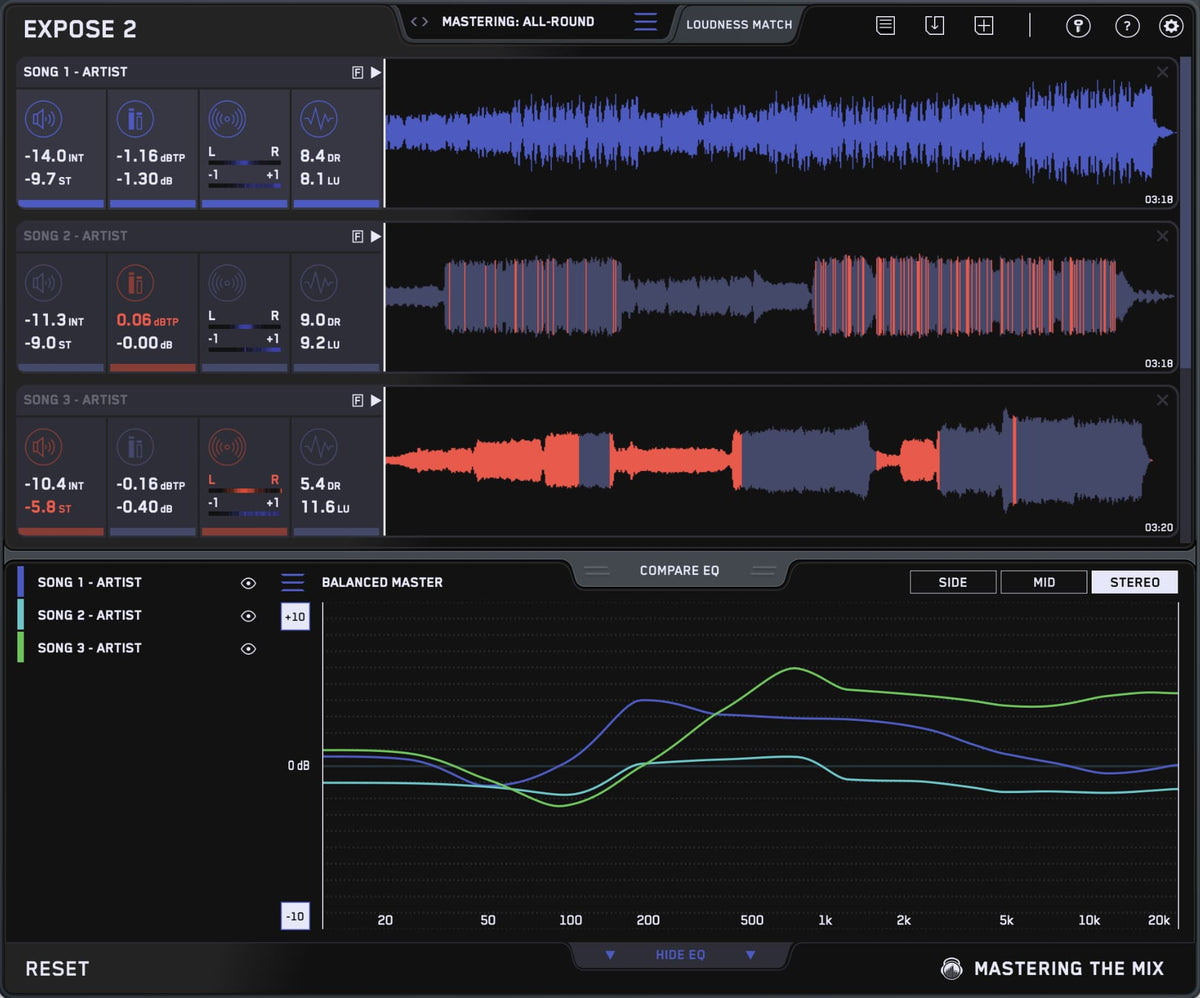Click the export download icon in the top bar
The image size is (1200, 998).
935,26
